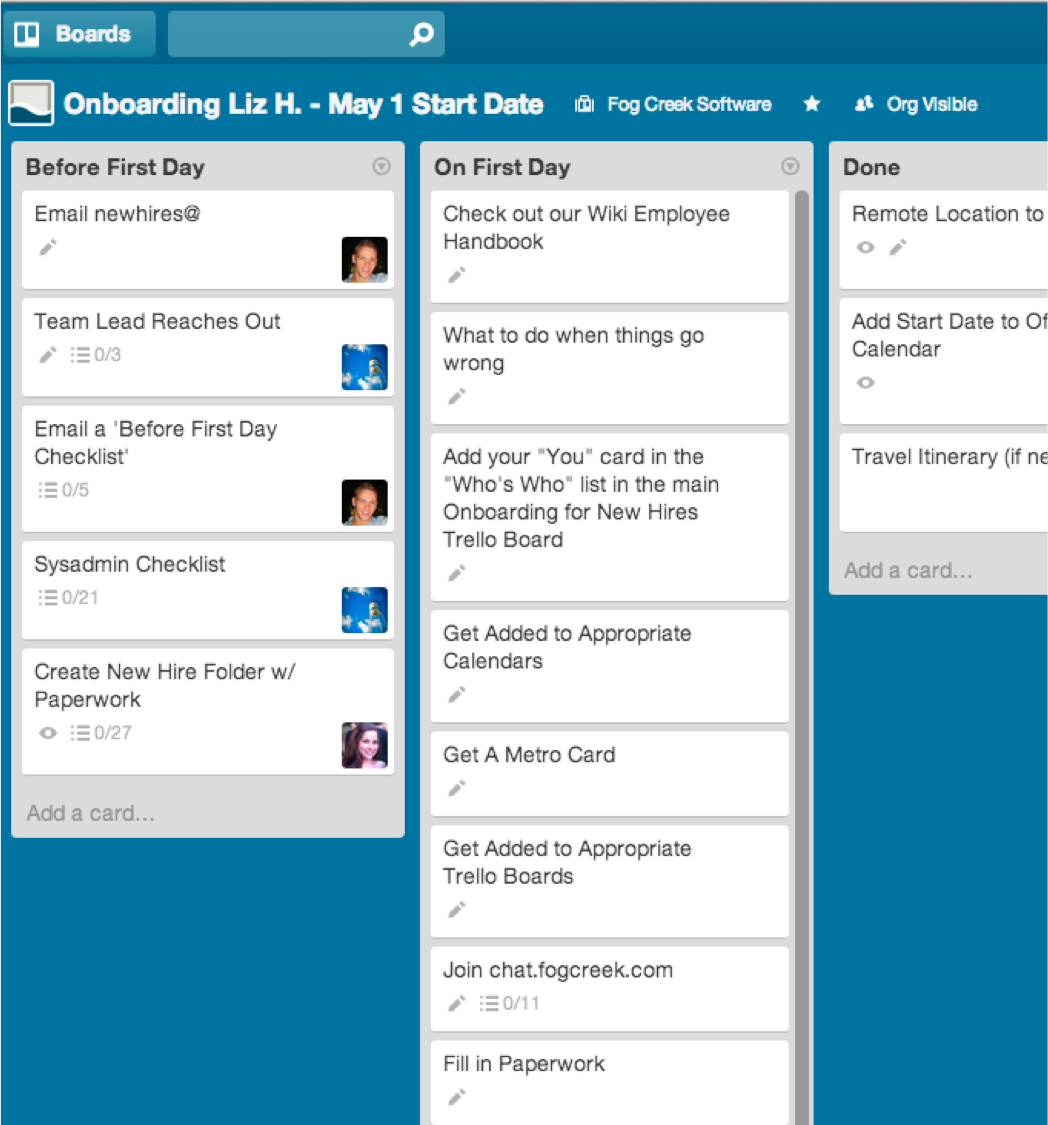Click 'Add a card…' in Before First Day
This screenshot has height=1125, width=1048.
pyautogui.click(x=91, y=813)
